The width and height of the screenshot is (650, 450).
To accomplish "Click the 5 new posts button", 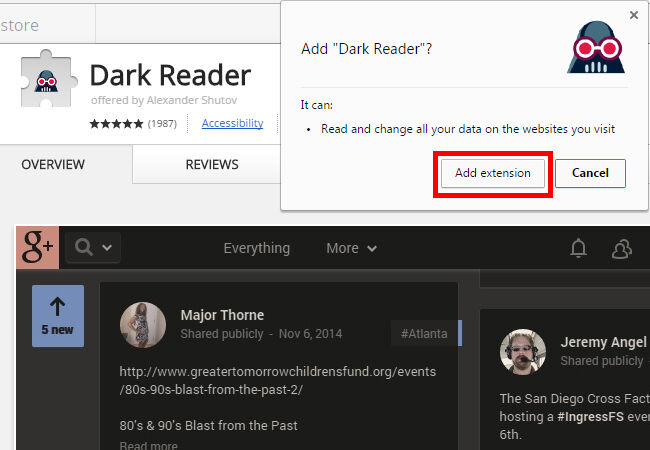I will tap(58, 316).
